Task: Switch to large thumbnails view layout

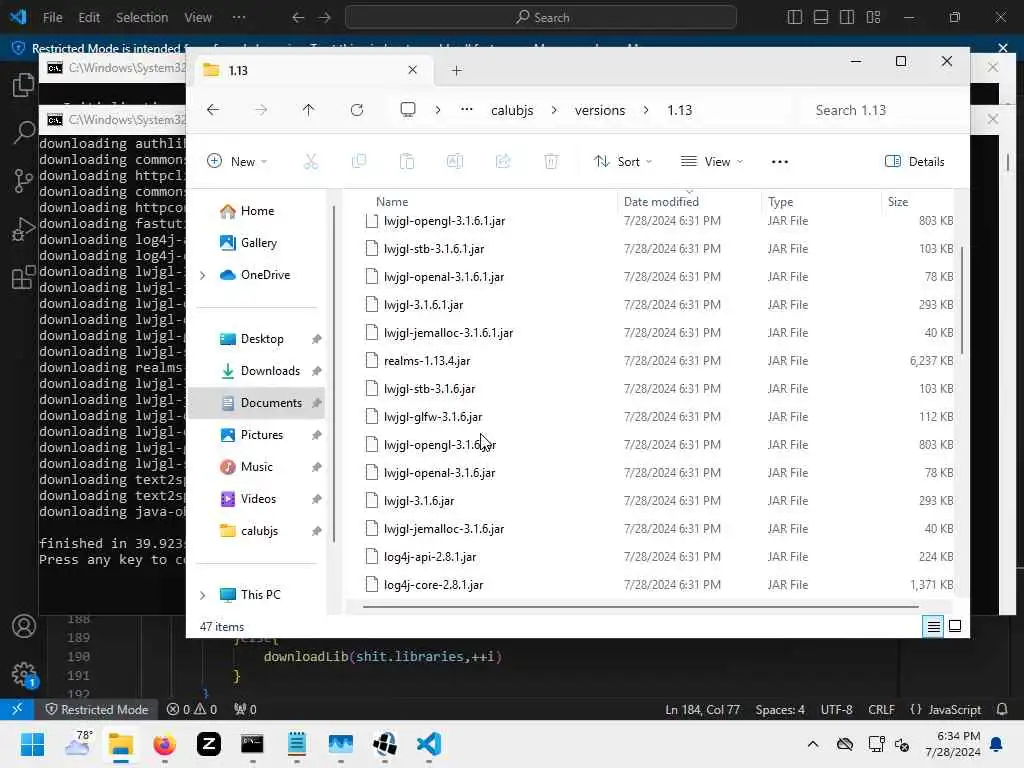Action: (x=955, y=627)
